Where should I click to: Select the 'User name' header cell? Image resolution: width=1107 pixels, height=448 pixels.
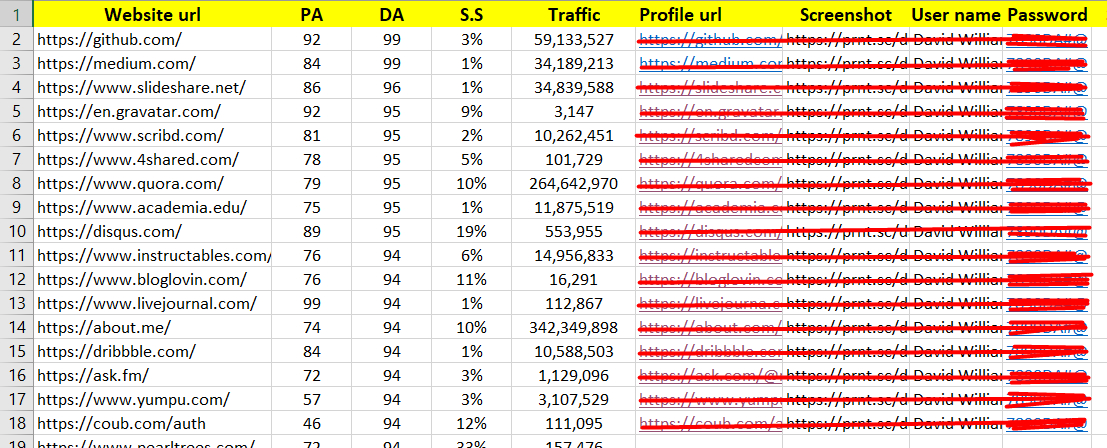[956, 14]
